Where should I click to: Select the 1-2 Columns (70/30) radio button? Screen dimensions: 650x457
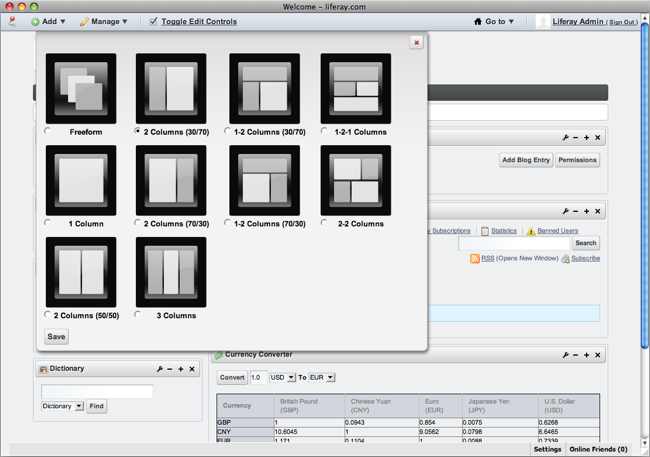point(227,223)
